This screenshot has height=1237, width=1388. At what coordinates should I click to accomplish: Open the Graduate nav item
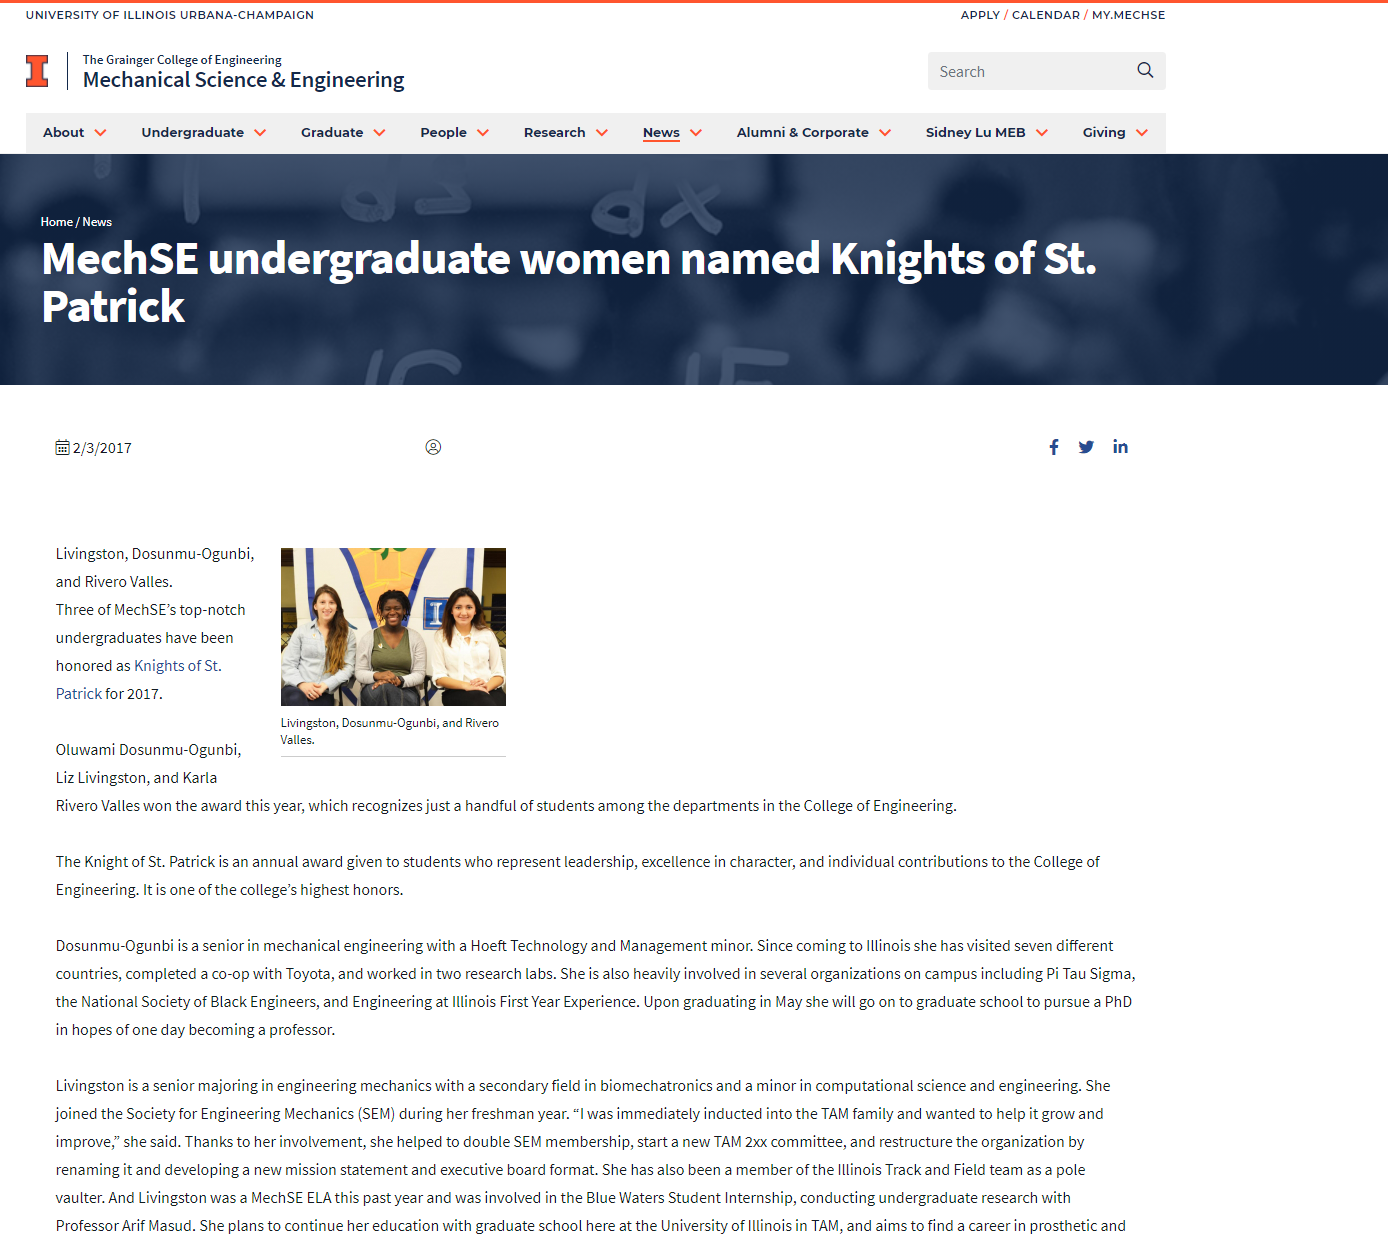tap(332, 132)
